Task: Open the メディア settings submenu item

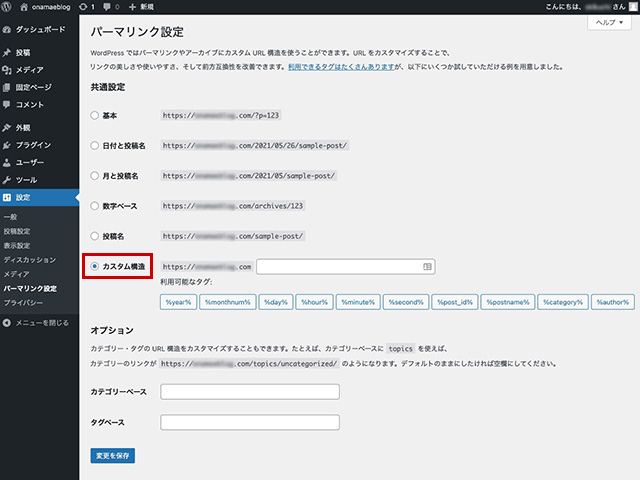Action: click(x=16, y=274)
